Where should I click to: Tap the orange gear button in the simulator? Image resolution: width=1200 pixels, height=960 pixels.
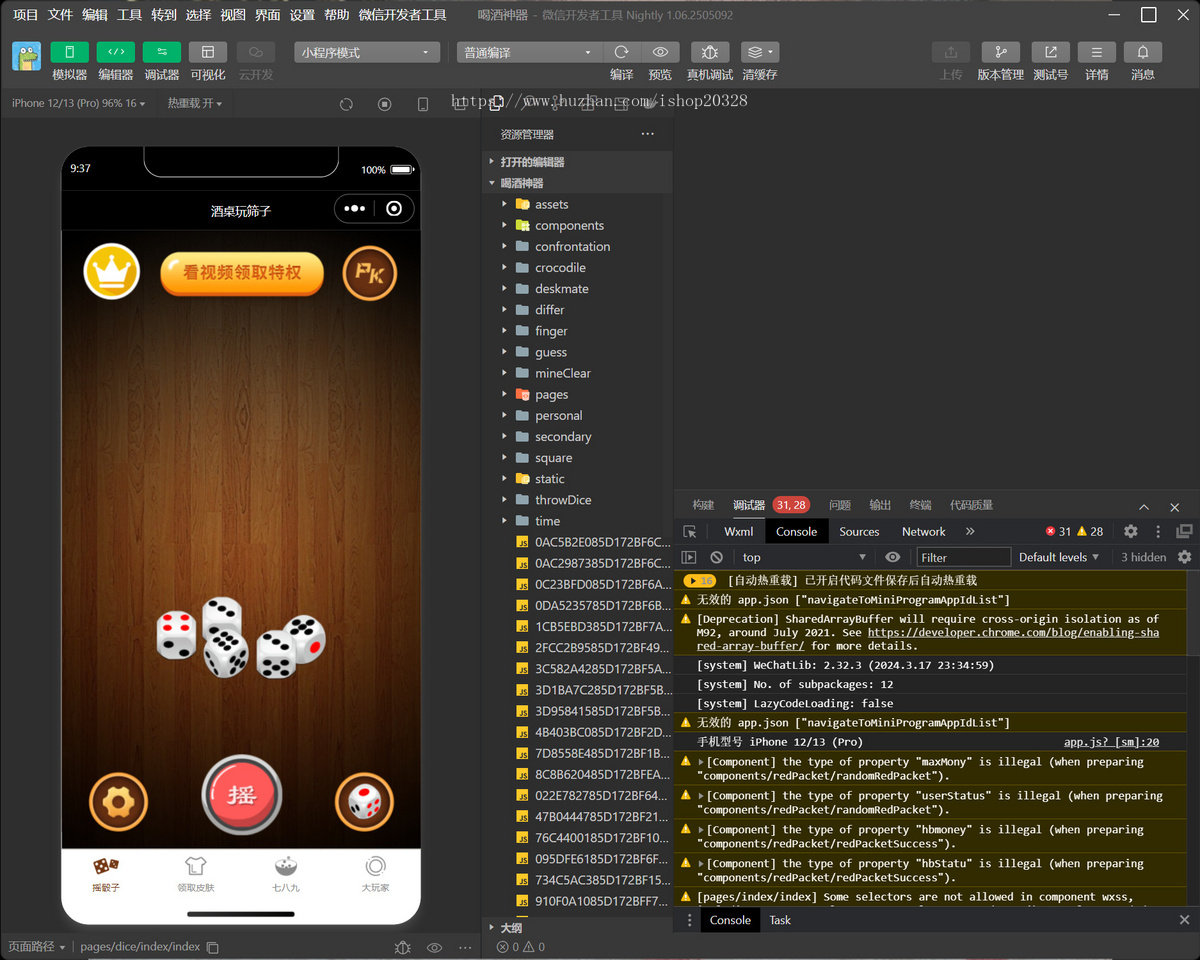pos(119,802)
